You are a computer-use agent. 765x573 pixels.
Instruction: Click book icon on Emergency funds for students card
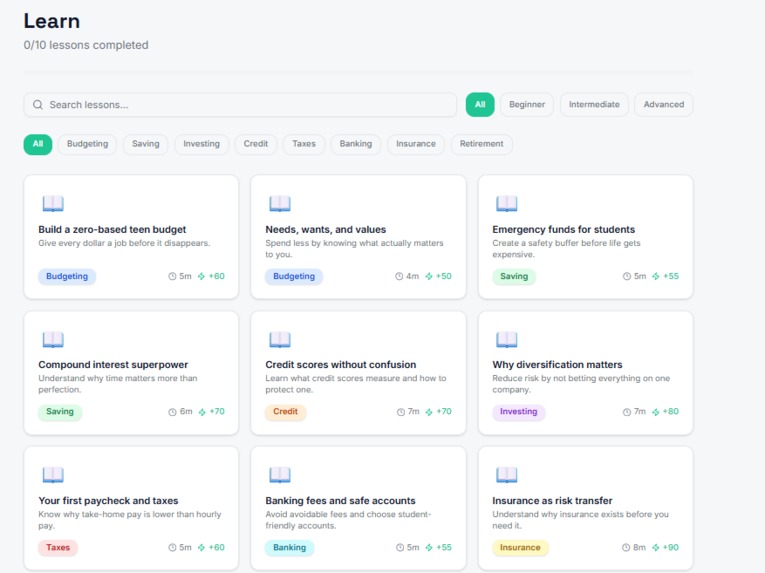[506, 203]
